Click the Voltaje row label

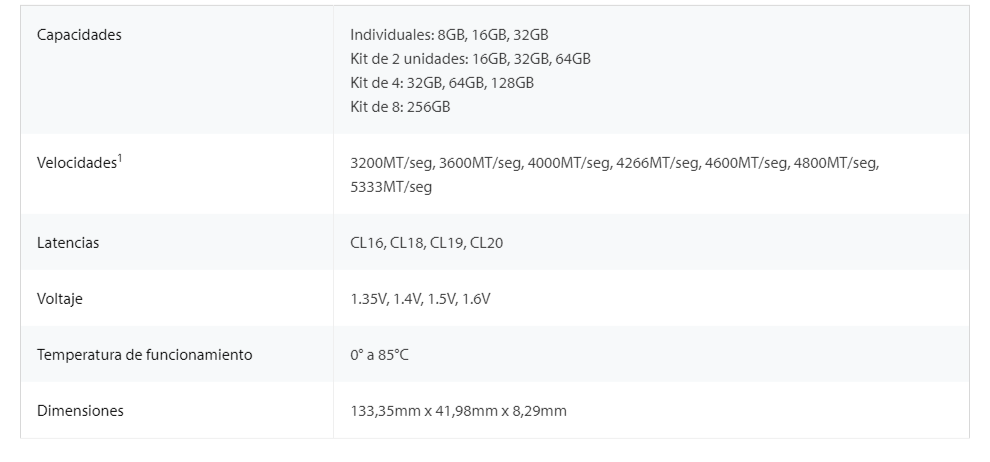(x=59, y=299)
